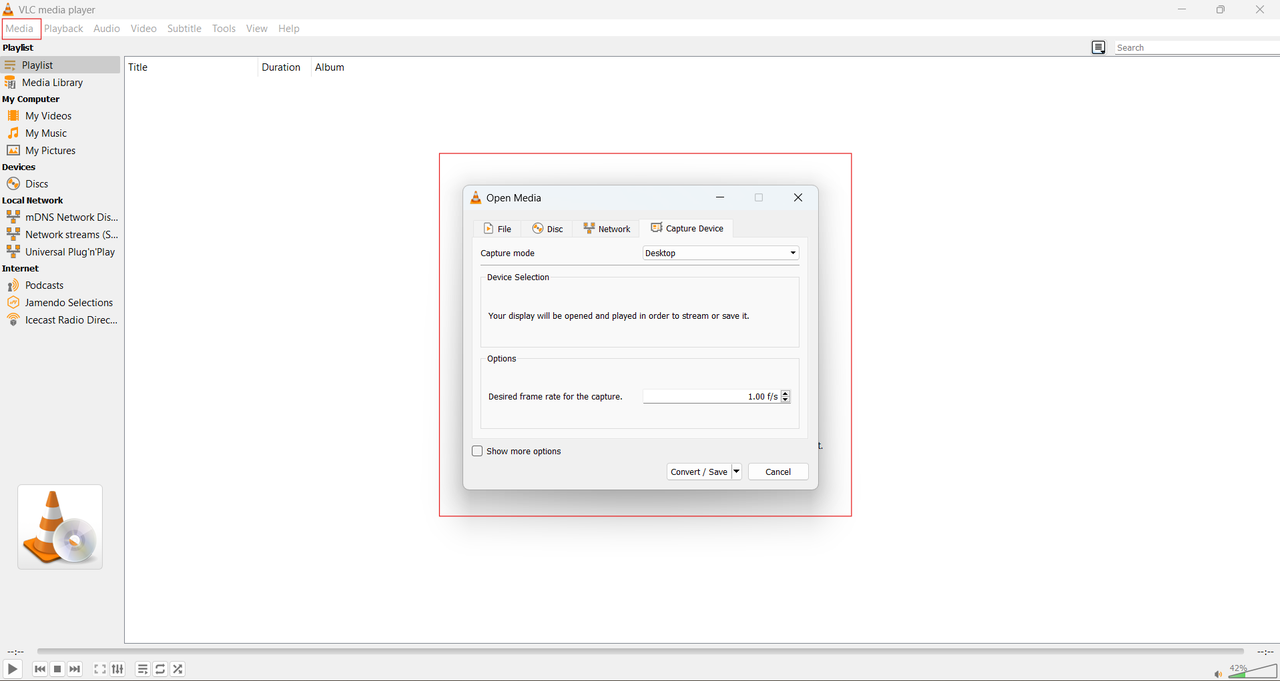
Task: Toggle the playlist view icon
Action: [143, 669]
